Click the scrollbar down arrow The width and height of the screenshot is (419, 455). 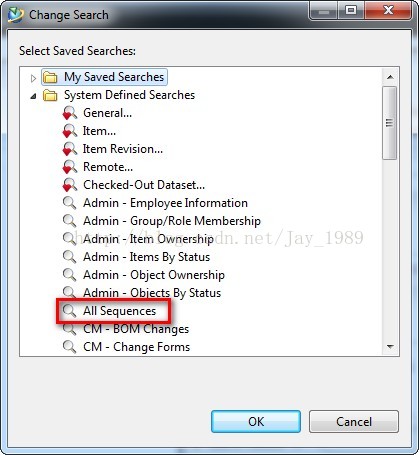(x=390, y=347)
